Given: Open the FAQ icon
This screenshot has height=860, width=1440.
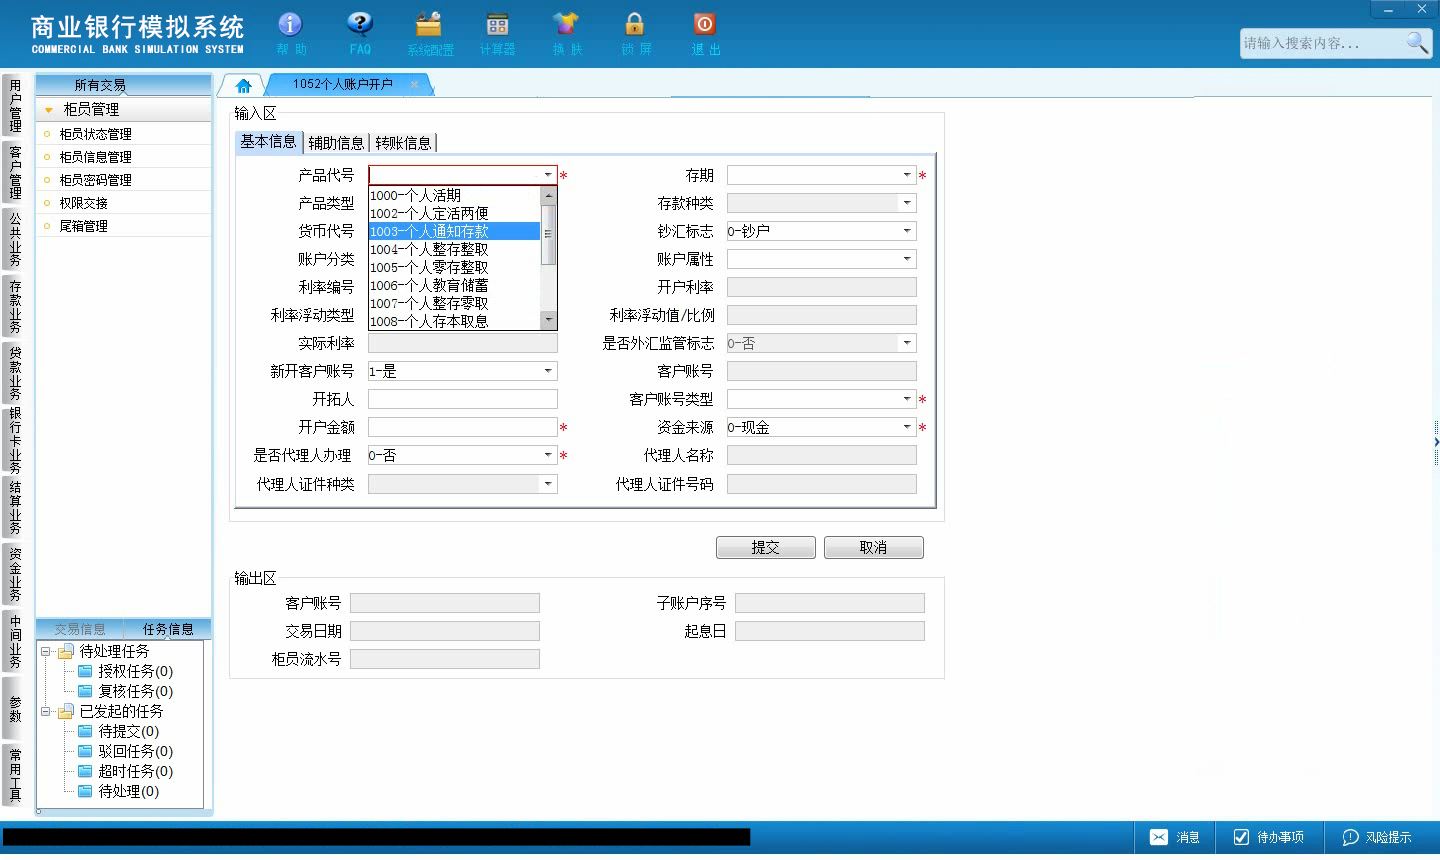Looking at the screenshot, I should pos(360,24).
